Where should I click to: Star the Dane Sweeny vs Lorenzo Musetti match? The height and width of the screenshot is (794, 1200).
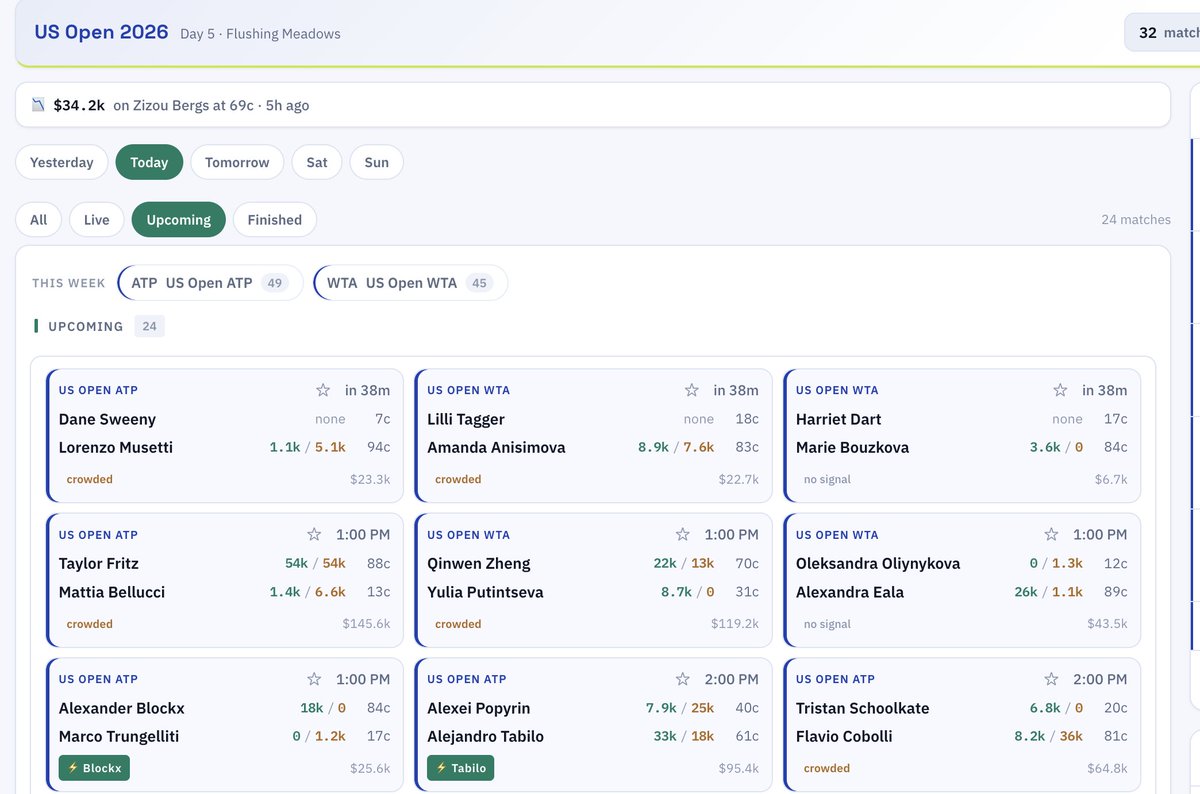click(x=323, y=390)
